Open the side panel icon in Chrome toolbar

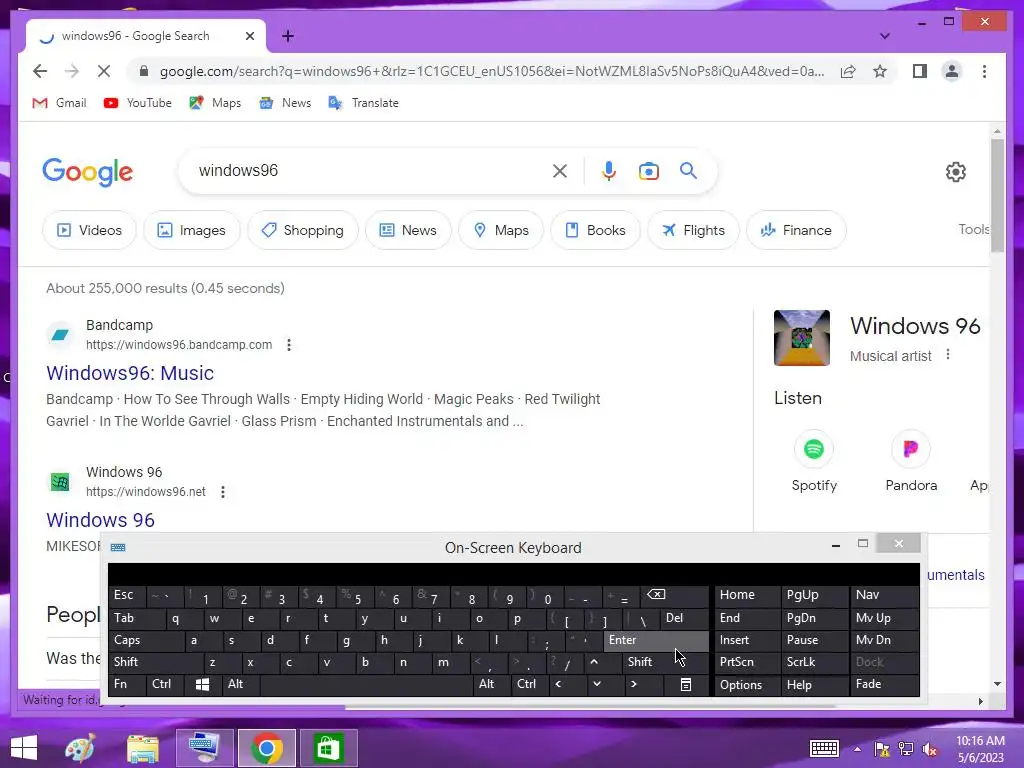[920, 71]
